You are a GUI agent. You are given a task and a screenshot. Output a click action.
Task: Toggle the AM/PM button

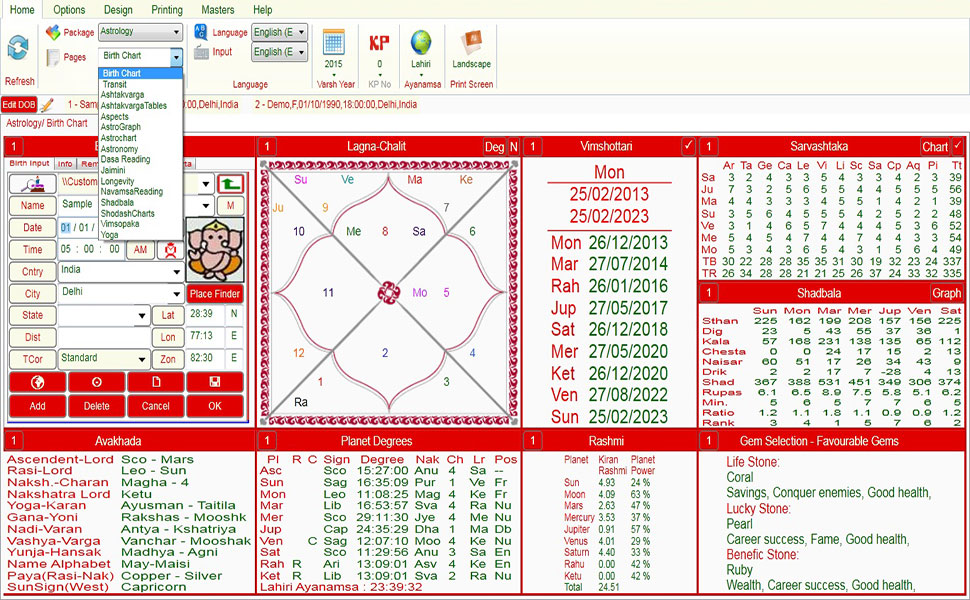(x=140, y=249)
